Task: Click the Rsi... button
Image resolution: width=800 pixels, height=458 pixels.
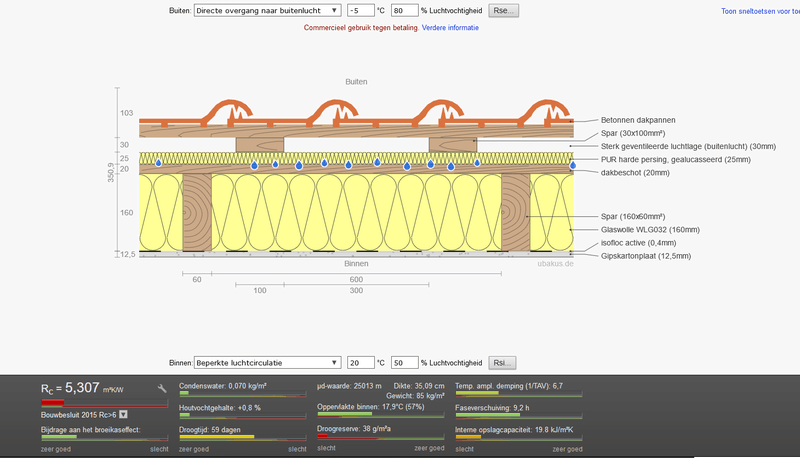Action: pos(502,363)
